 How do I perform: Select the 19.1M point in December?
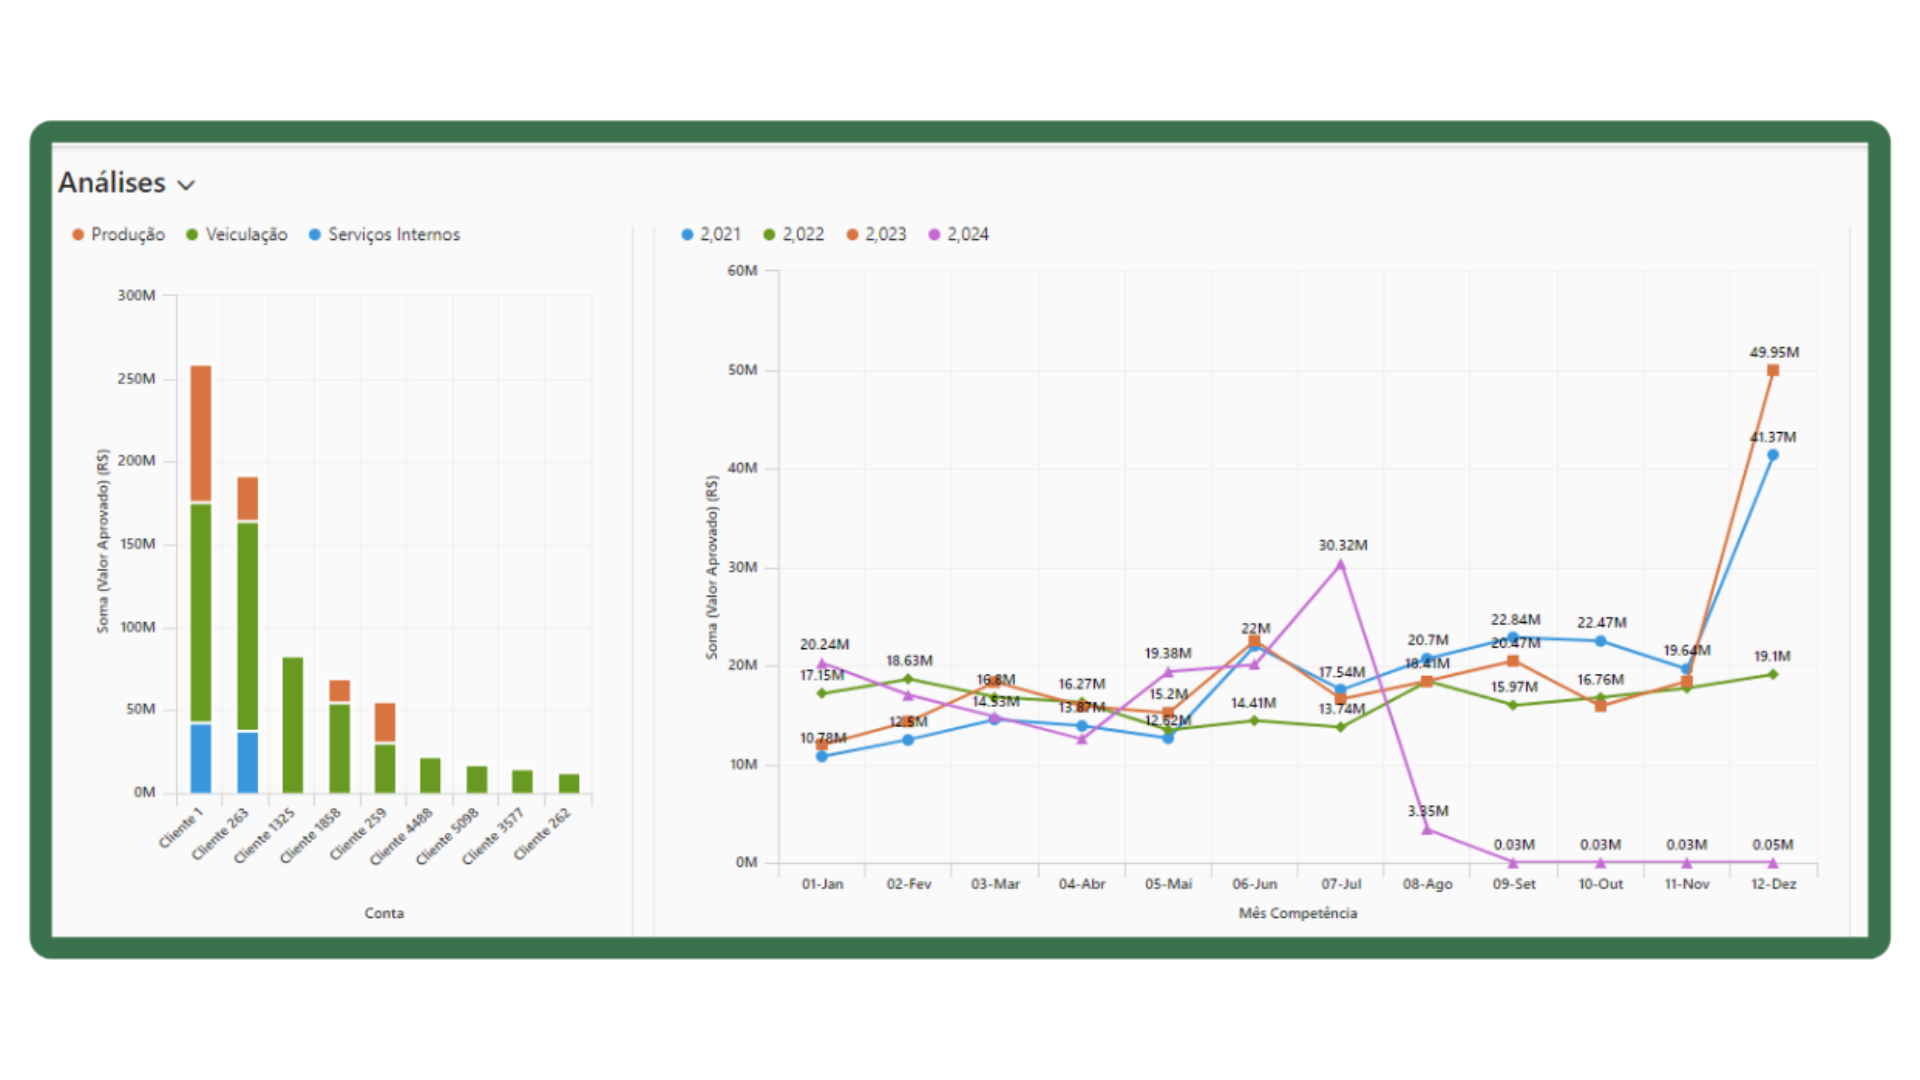click(x=1773, y=674)
